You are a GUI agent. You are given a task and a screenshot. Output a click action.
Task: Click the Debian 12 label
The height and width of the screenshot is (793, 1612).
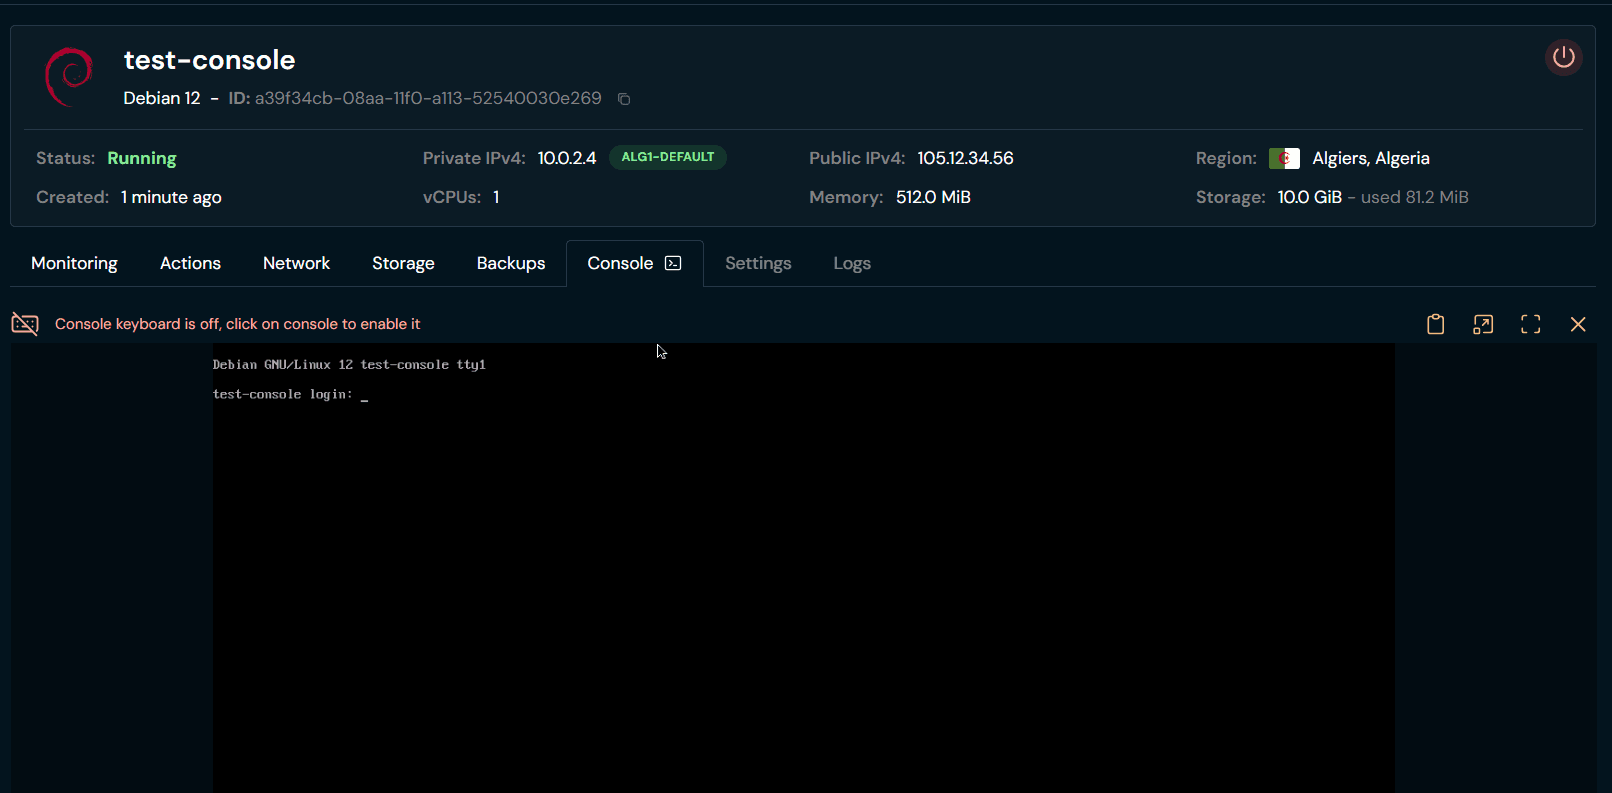point(162,98)
